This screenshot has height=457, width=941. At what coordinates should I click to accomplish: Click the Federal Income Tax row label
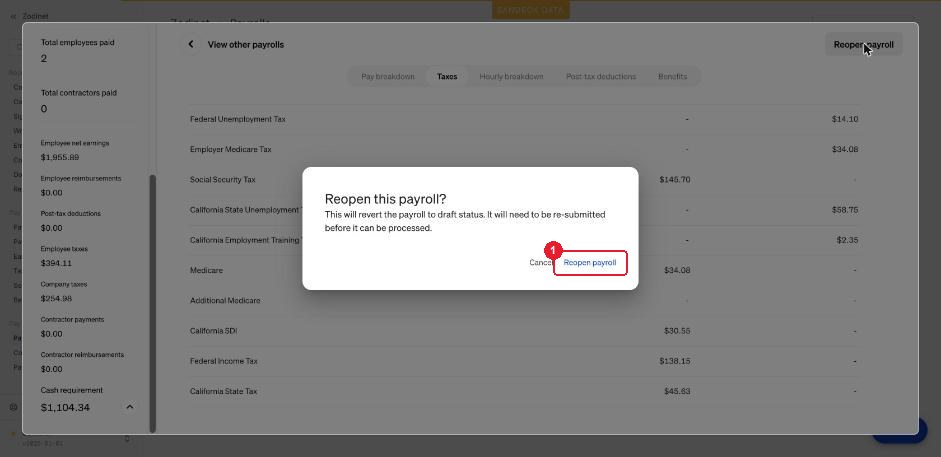pyautogui.click(x=224, y=361)
